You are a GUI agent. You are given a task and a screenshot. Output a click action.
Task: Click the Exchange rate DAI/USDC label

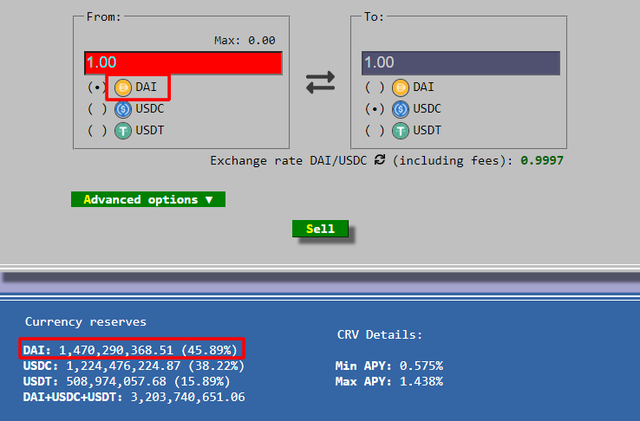(x=289, y=160)
